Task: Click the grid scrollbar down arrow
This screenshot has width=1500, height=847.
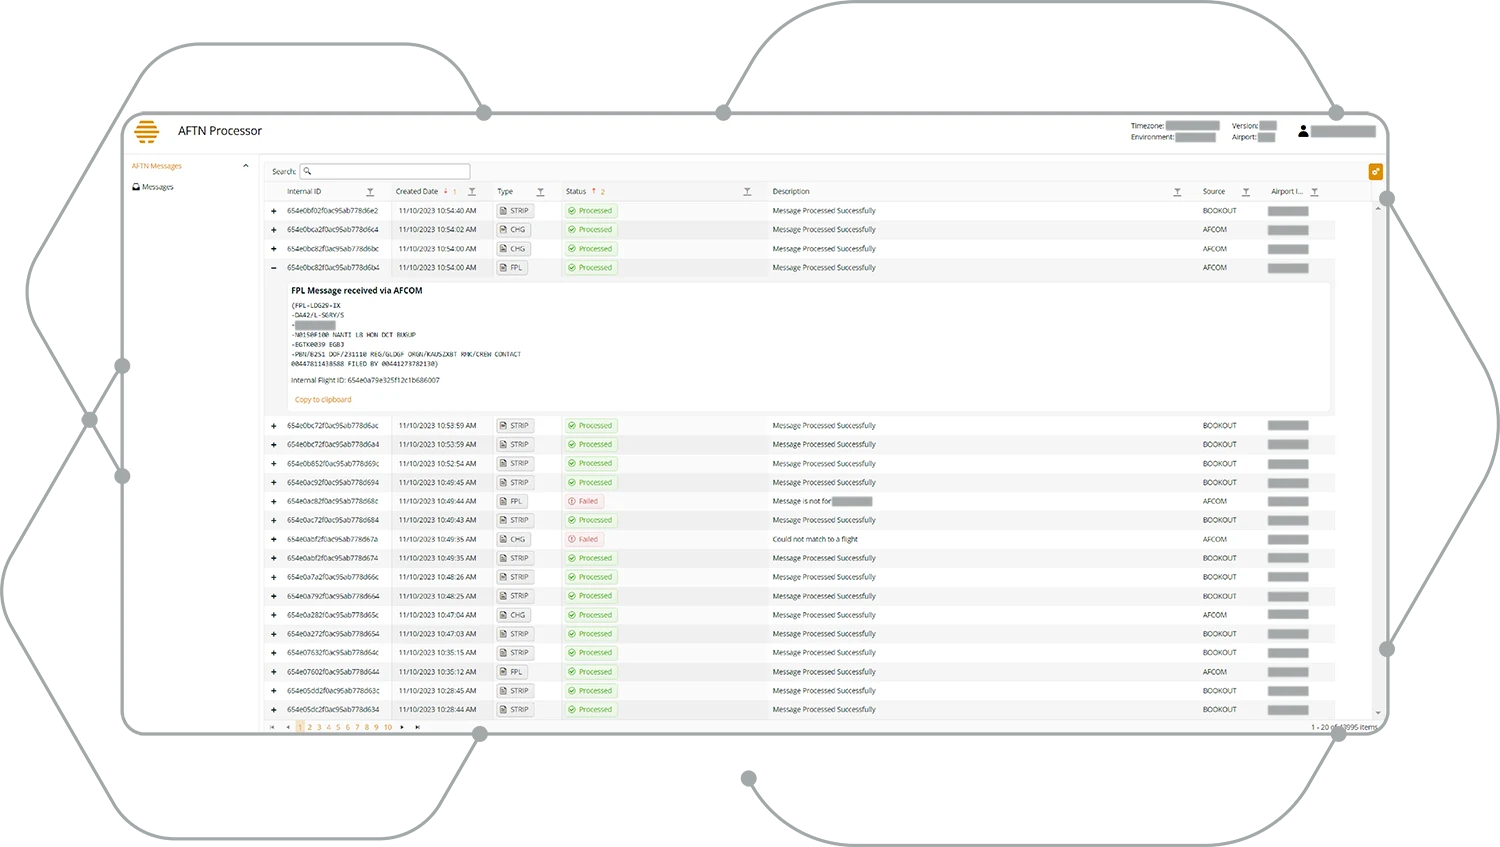Action: click(x=1378, y=713)
